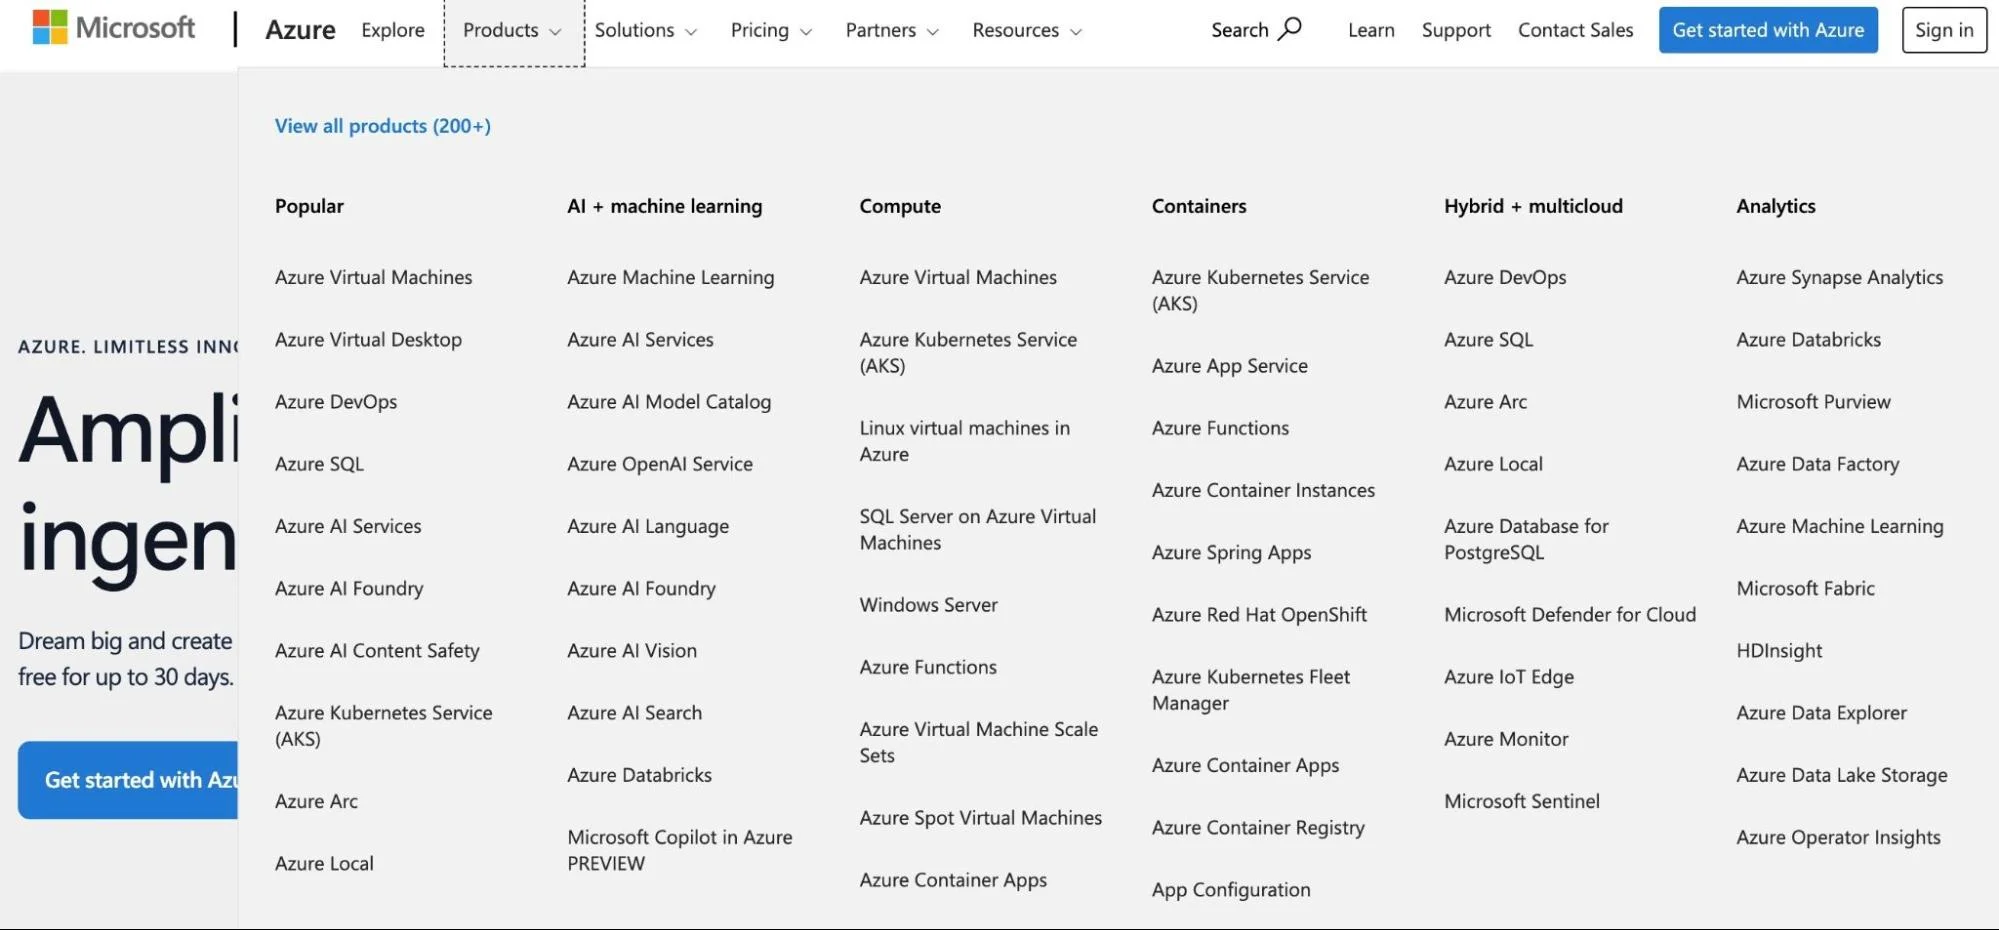Open Azure Functions under Compute
1999x930 pixels.
click(x=928, y=667)
